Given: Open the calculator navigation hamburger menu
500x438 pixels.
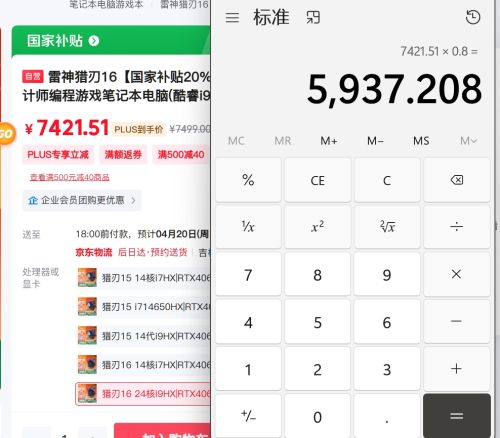Looking at the screenshot, I should (232, 17).
